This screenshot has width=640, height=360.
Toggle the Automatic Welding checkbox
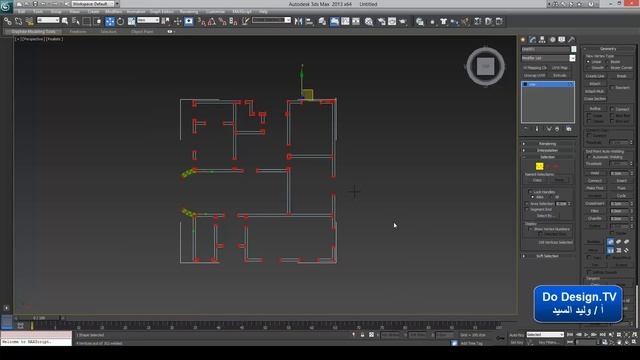click(x=589, y=157)
